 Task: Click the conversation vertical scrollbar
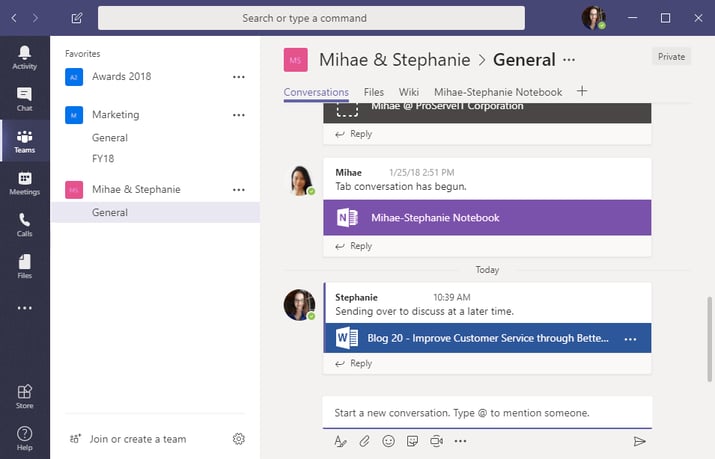click(709, 339)
